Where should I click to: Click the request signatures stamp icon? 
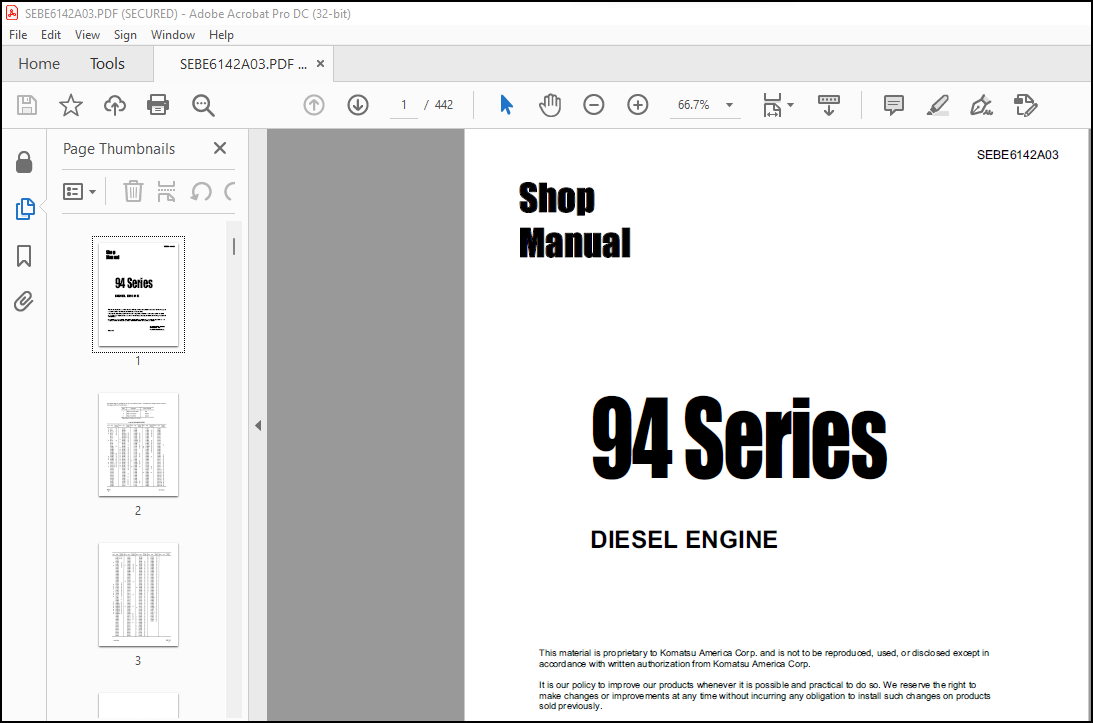(x=1025, y=105)
